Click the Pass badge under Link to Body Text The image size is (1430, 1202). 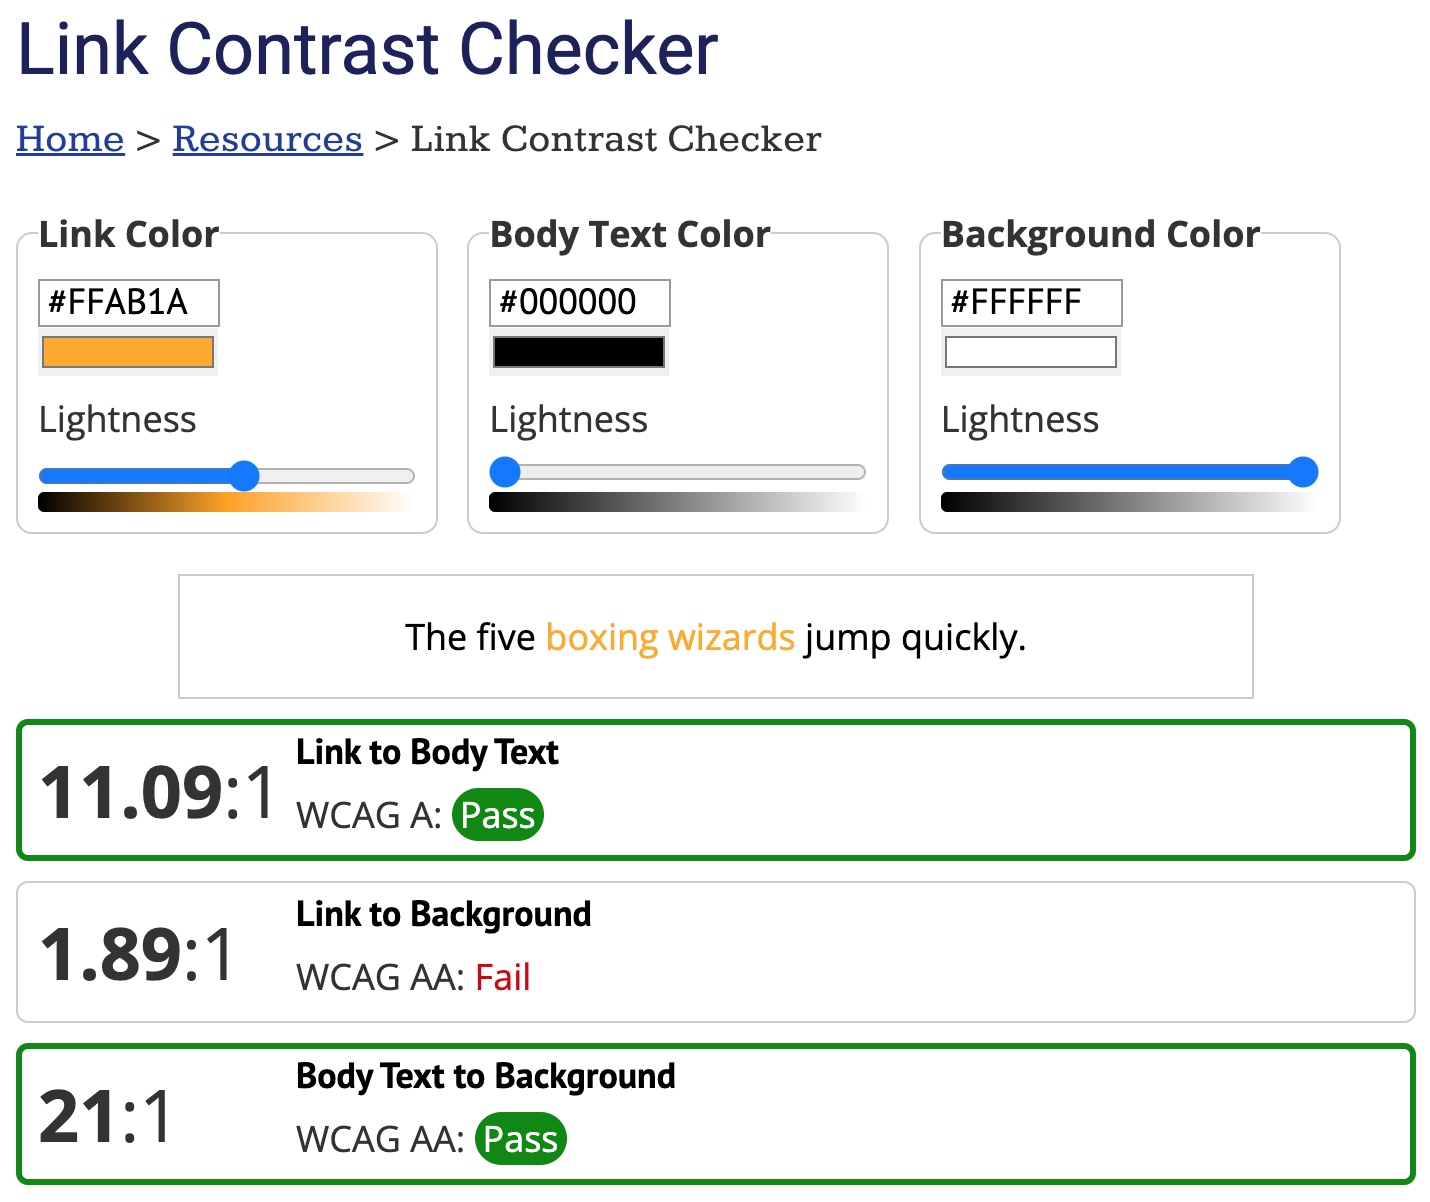point(497,815)
